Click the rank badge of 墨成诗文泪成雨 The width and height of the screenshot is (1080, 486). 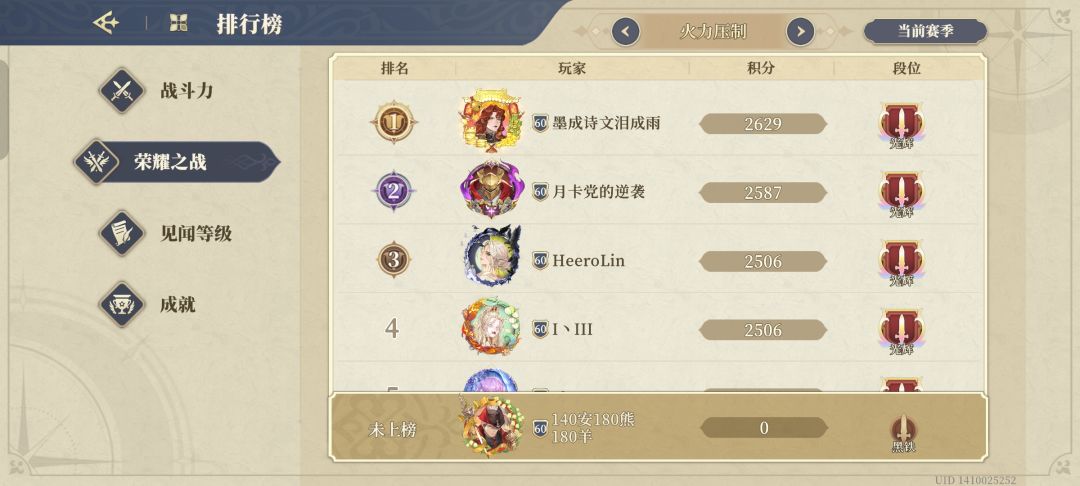pos(902,126)
